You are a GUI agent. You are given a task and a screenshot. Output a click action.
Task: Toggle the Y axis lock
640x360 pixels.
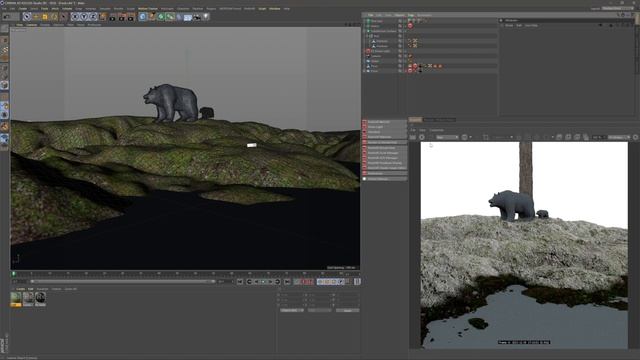(84, 17)
